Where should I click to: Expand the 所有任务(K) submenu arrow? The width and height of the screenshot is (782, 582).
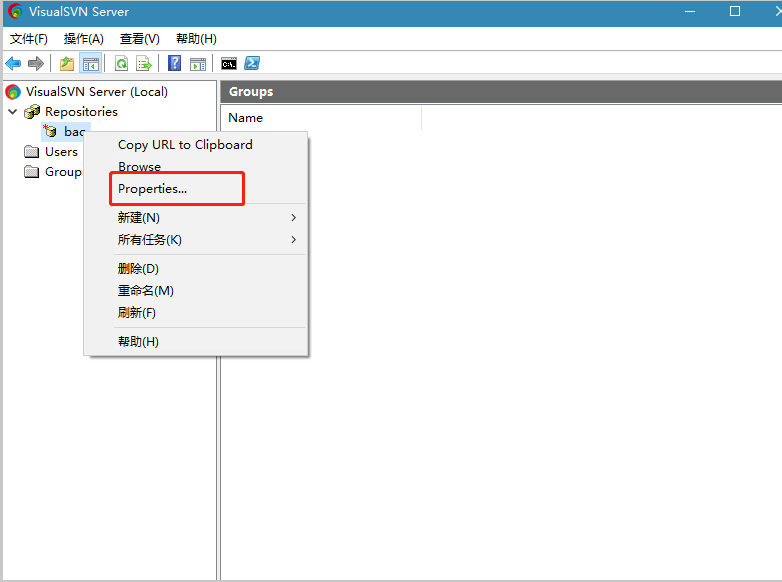[294, 240]
